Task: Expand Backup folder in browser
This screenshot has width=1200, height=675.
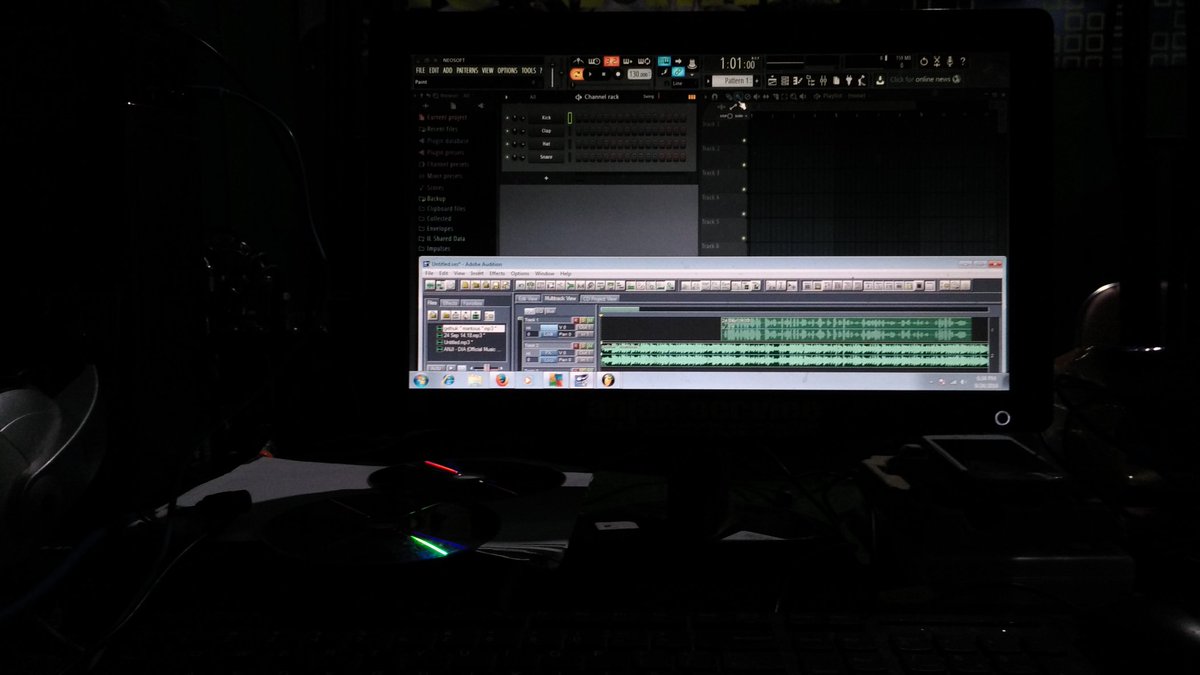Action: (433, 198)
